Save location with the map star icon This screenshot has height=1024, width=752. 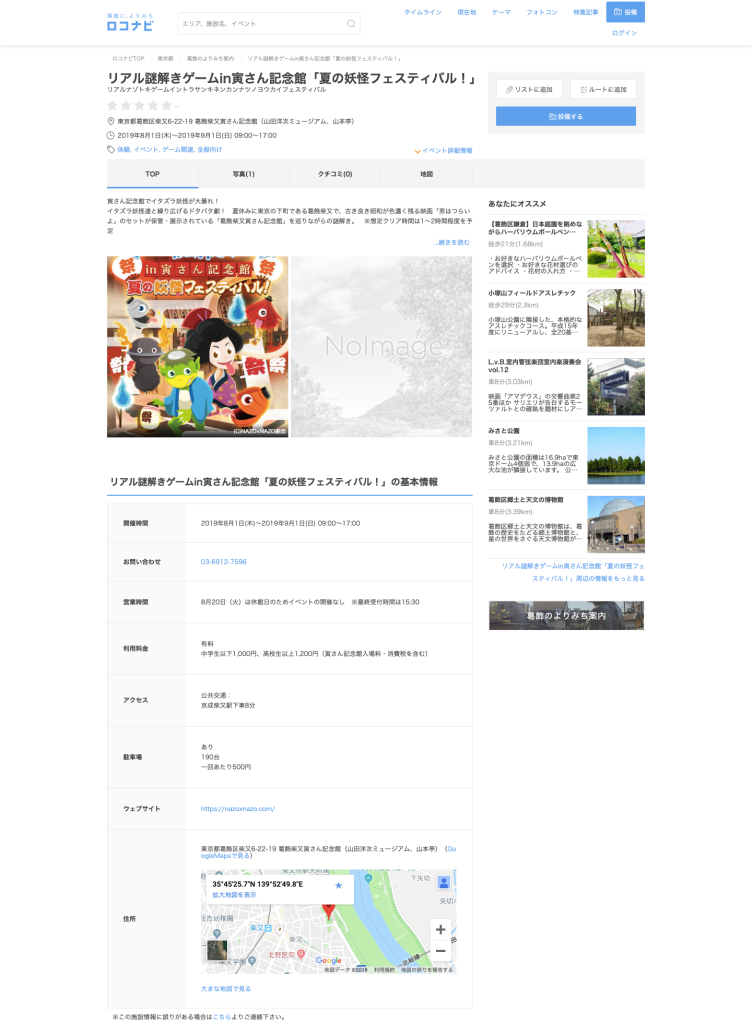(338, 885)
